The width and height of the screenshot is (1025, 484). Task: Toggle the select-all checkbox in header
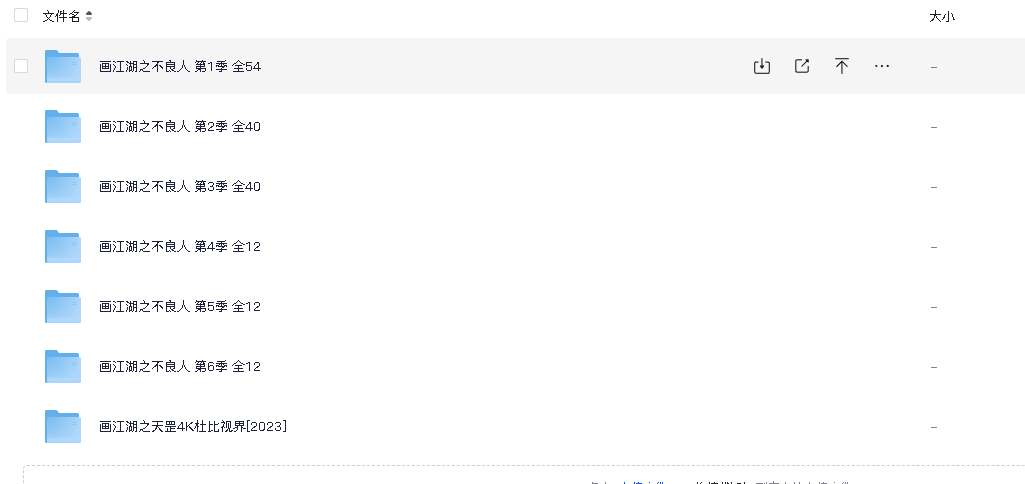[21, 15]
